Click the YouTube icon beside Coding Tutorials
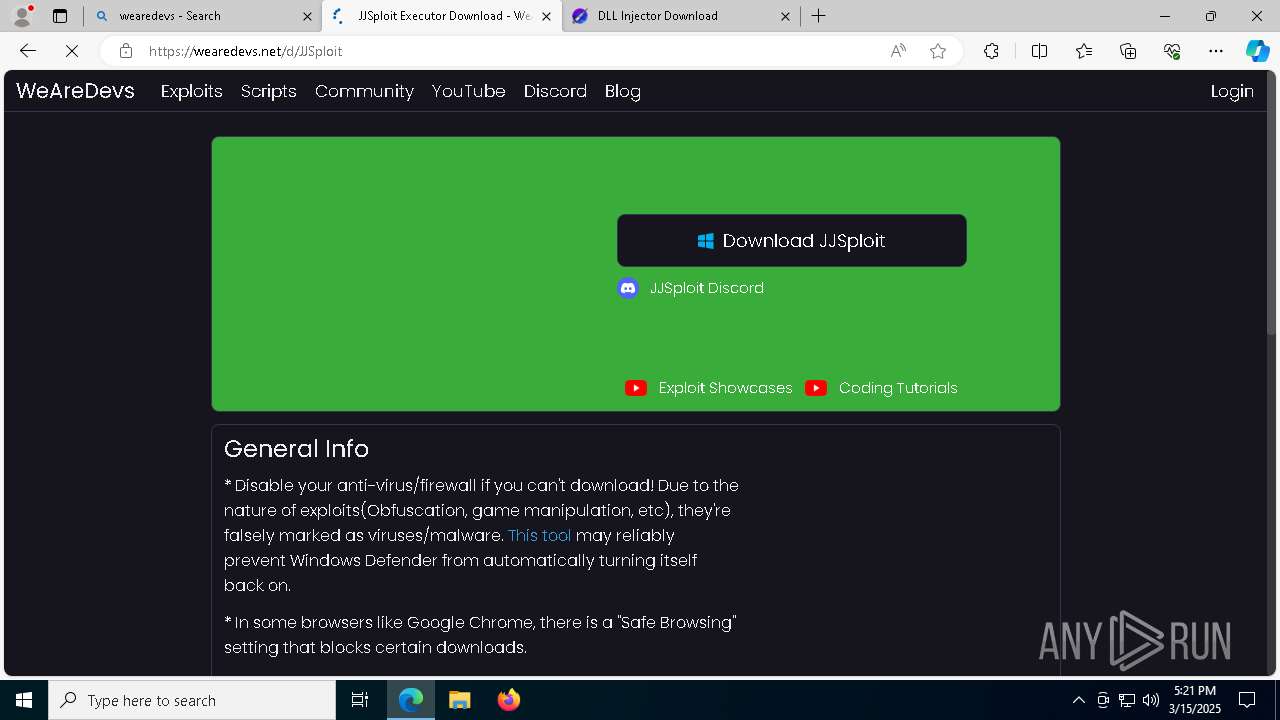 tap(816, 388)
